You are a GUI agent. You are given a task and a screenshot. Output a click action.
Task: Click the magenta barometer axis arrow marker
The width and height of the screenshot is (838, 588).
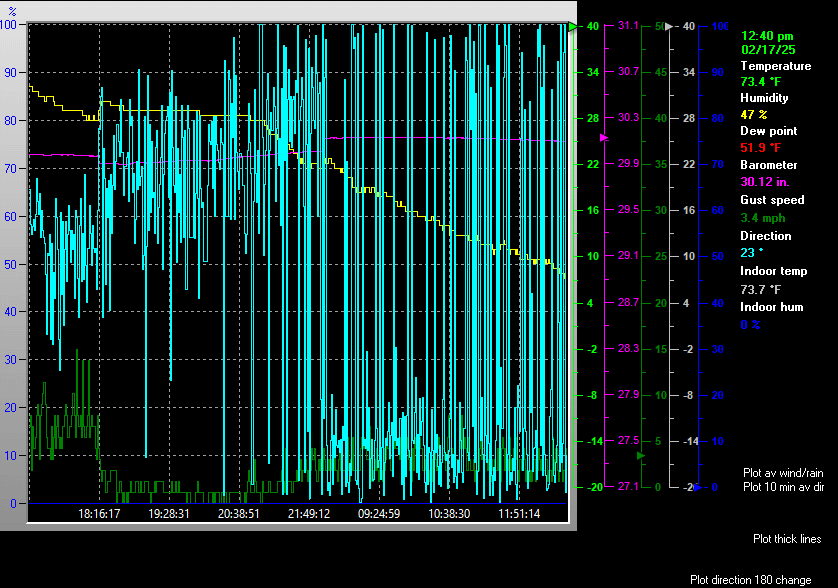(603, 137)
